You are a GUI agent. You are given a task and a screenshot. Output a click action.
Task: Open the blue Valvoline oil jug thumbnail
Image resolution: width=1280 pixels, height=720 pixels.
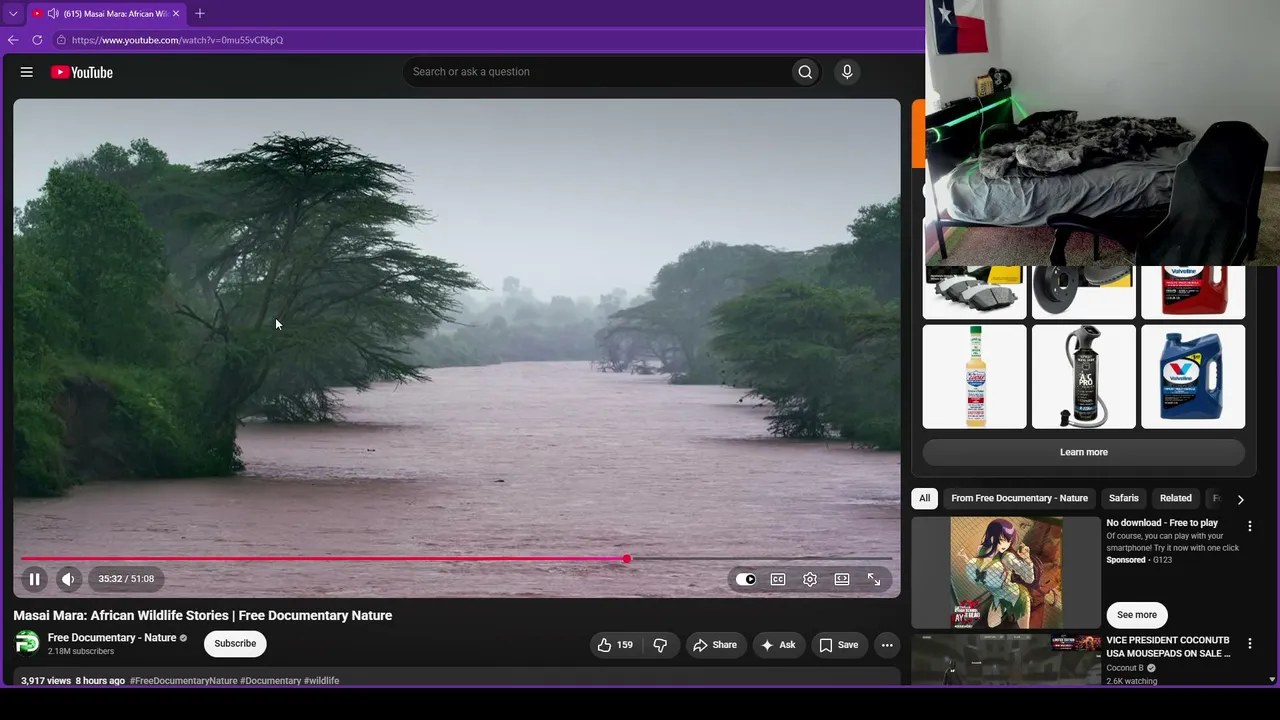1193,377
